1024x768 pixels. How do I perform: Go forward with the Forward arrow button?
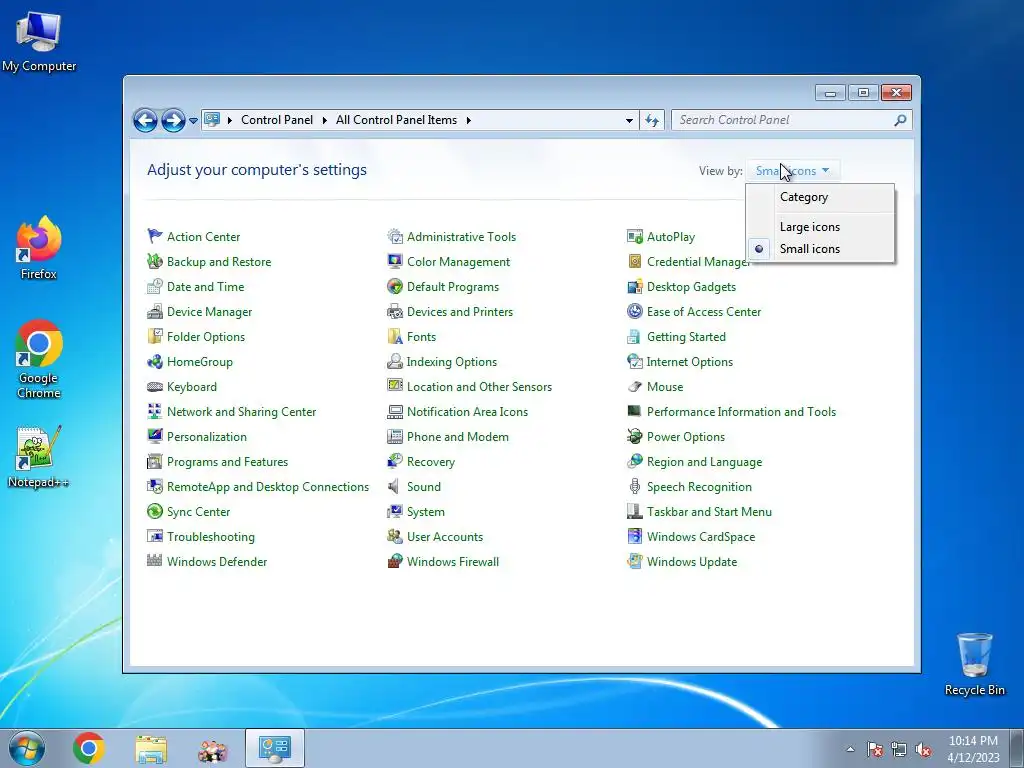pos(173,120)
